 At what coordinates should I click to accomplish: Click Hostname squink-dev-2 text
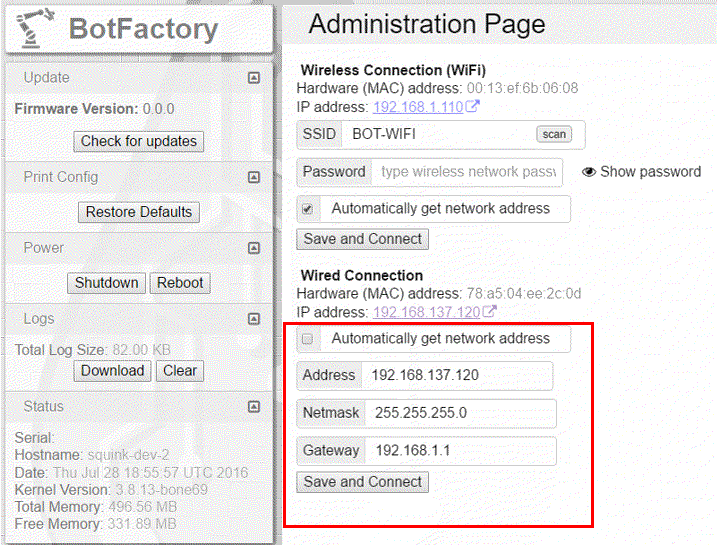[x=92, y=455]
